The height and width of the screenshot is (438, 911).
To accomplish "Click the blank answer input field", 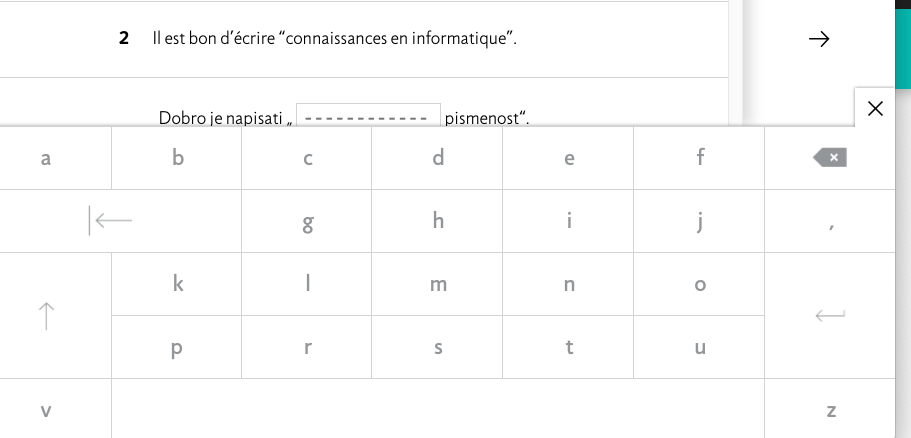I will [367, 116].
